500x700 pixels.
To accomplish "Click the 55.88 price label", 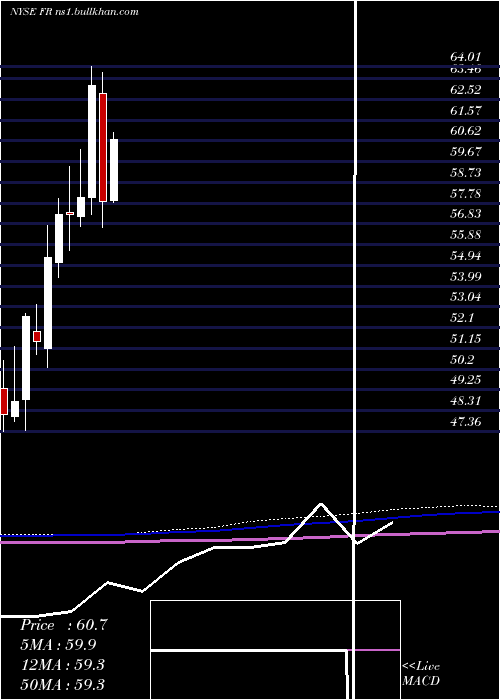I will tap(466, 235).
